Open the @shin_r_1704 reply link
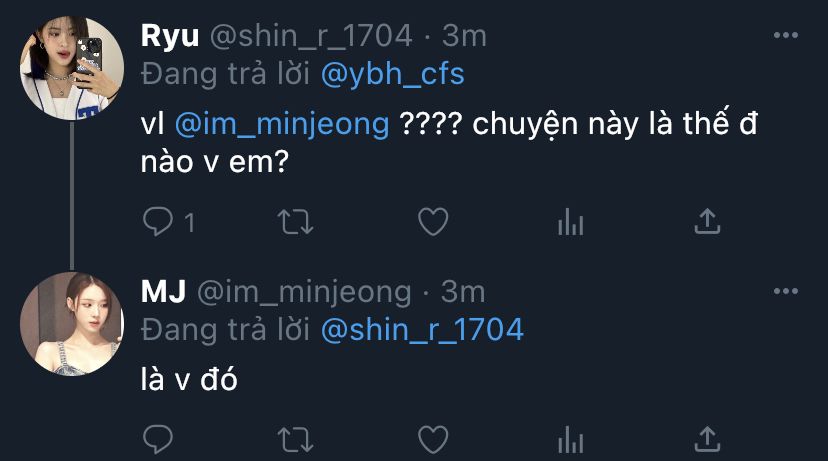The image size is (828, 461). click(422, 329)
